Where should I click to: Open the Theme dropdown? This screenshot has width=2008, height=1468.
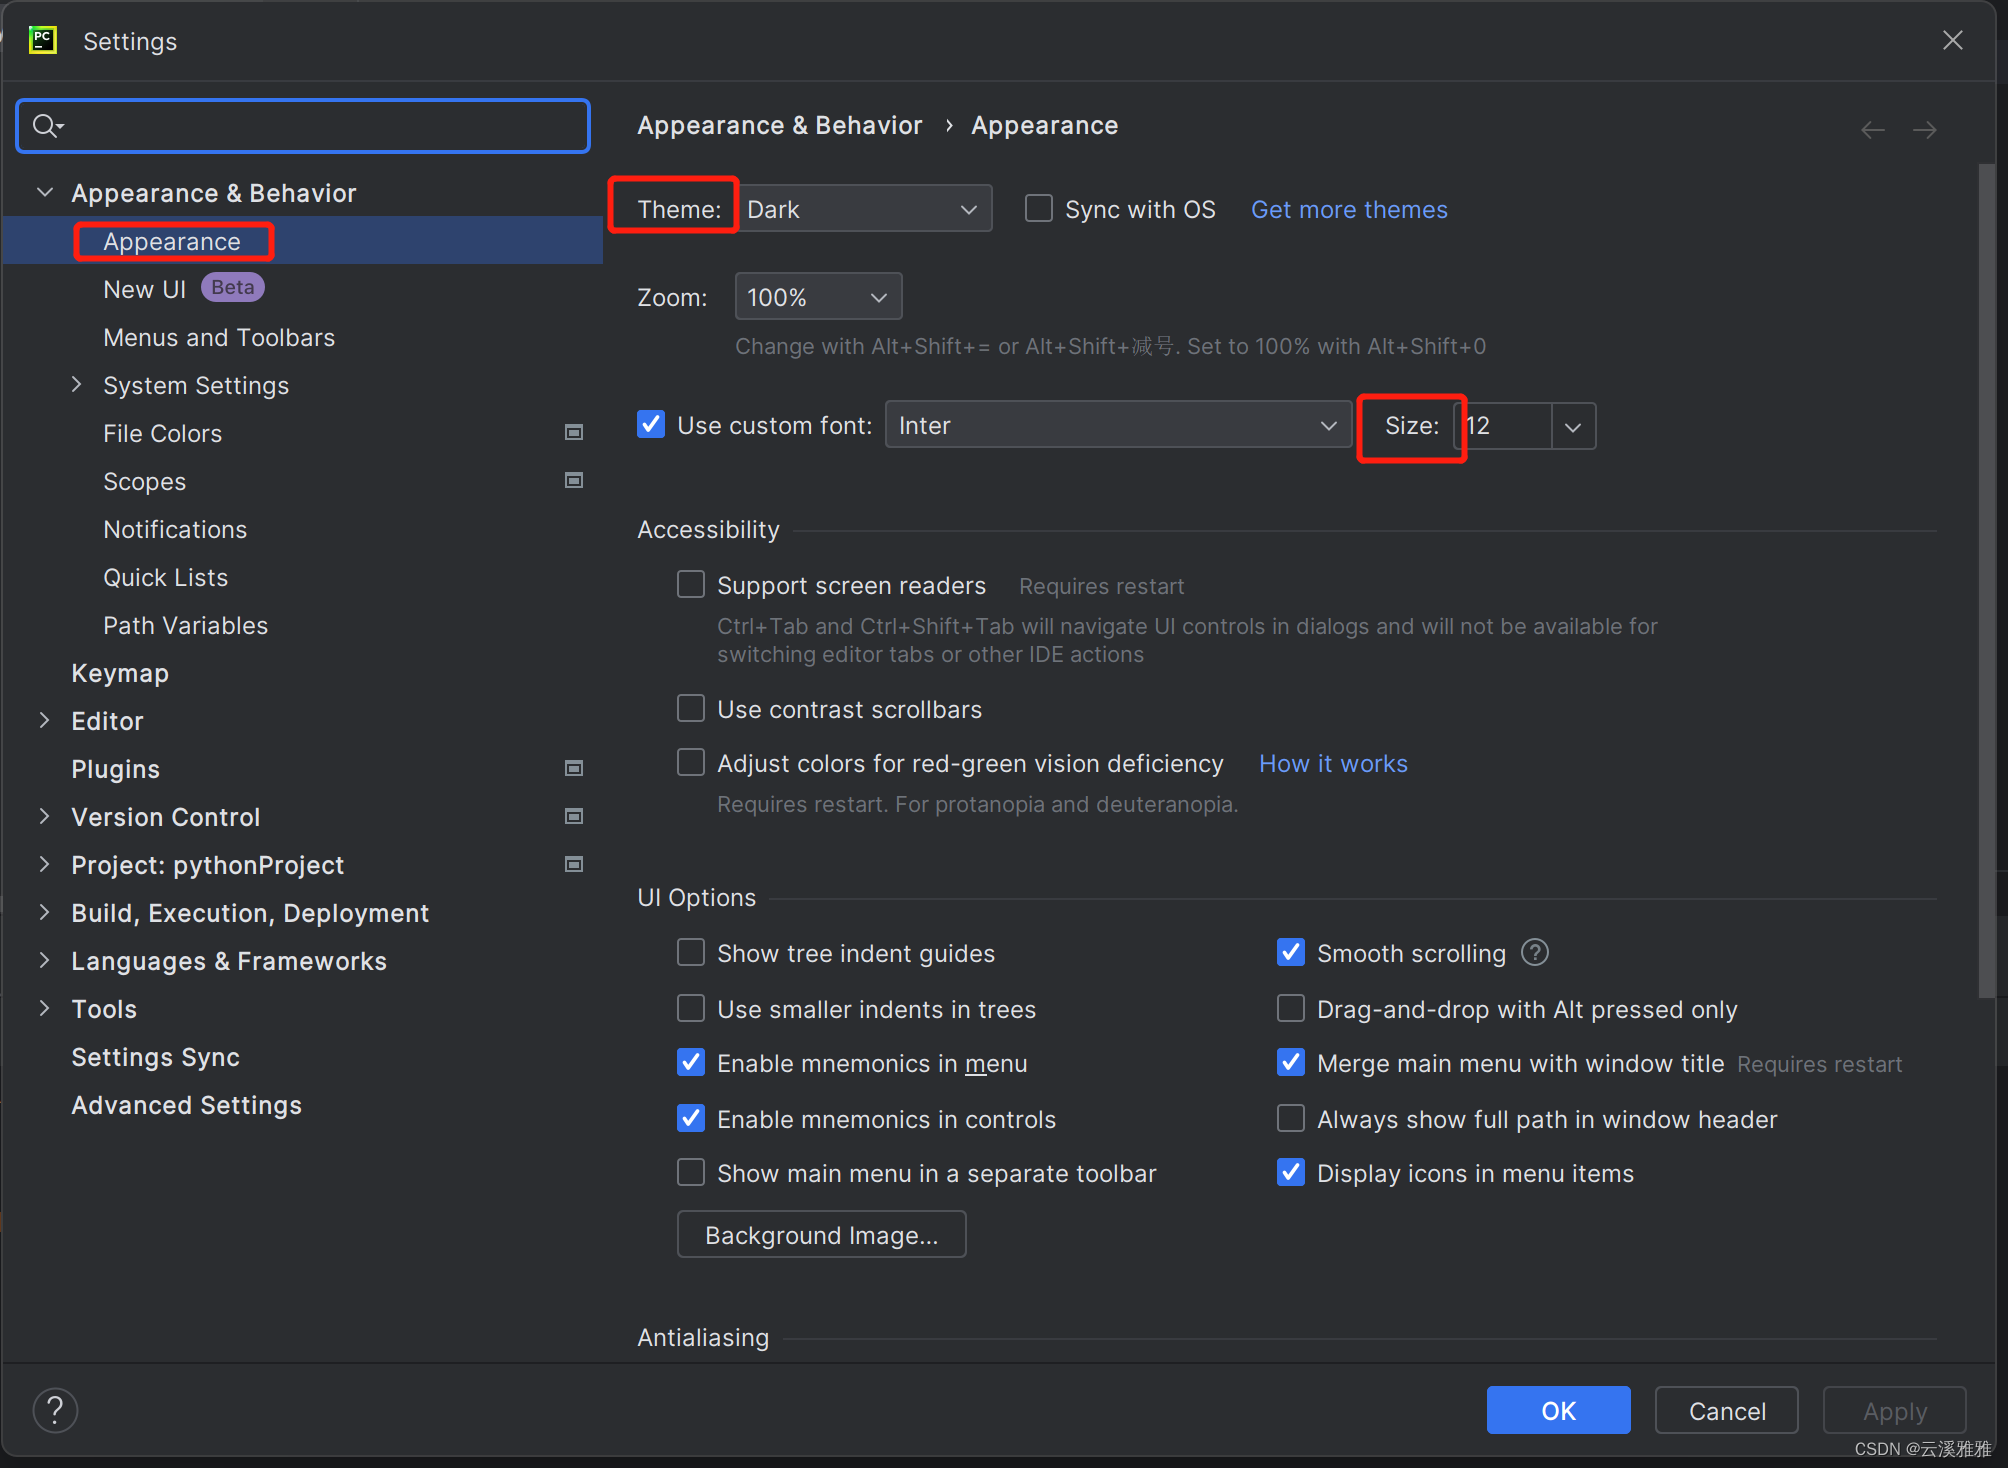click(864, 208)
